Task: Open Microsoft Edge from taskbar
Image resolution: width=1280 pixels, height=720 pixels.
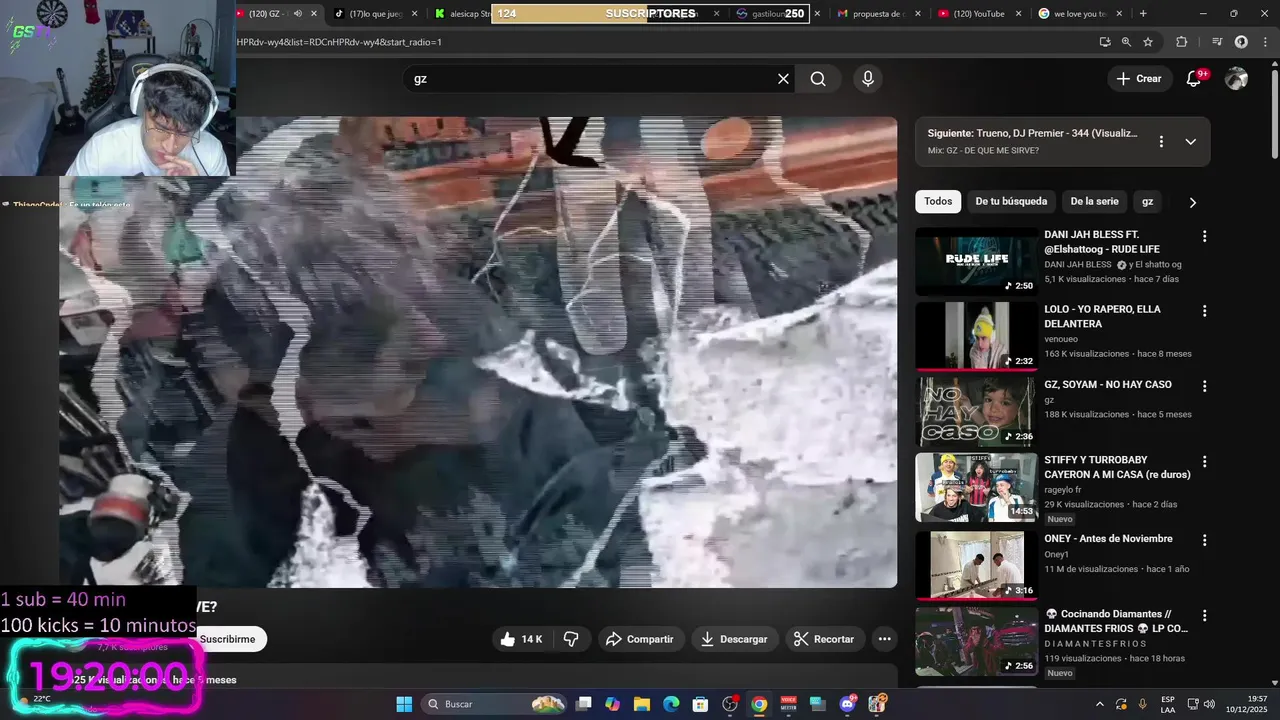Action: 671,704
